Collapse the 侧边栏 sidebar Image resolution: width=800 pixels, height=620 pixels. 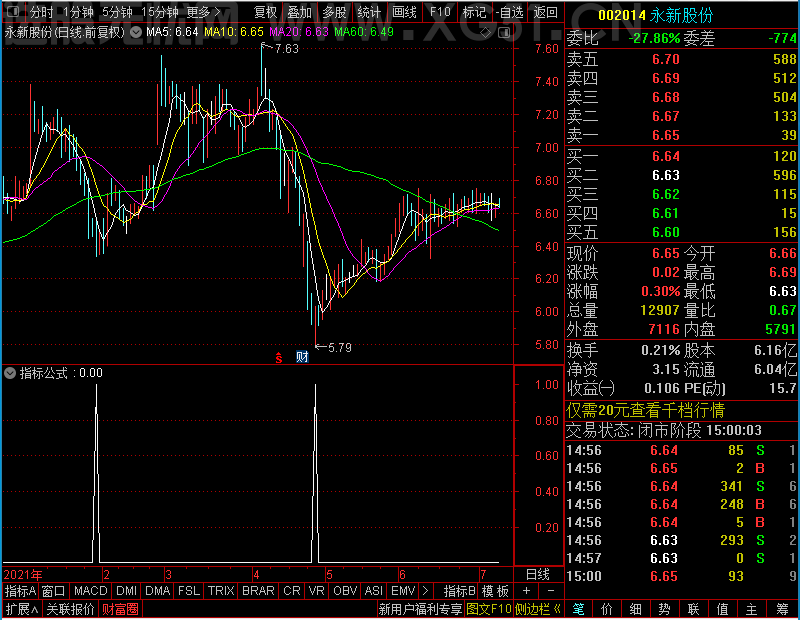point(538,609)
